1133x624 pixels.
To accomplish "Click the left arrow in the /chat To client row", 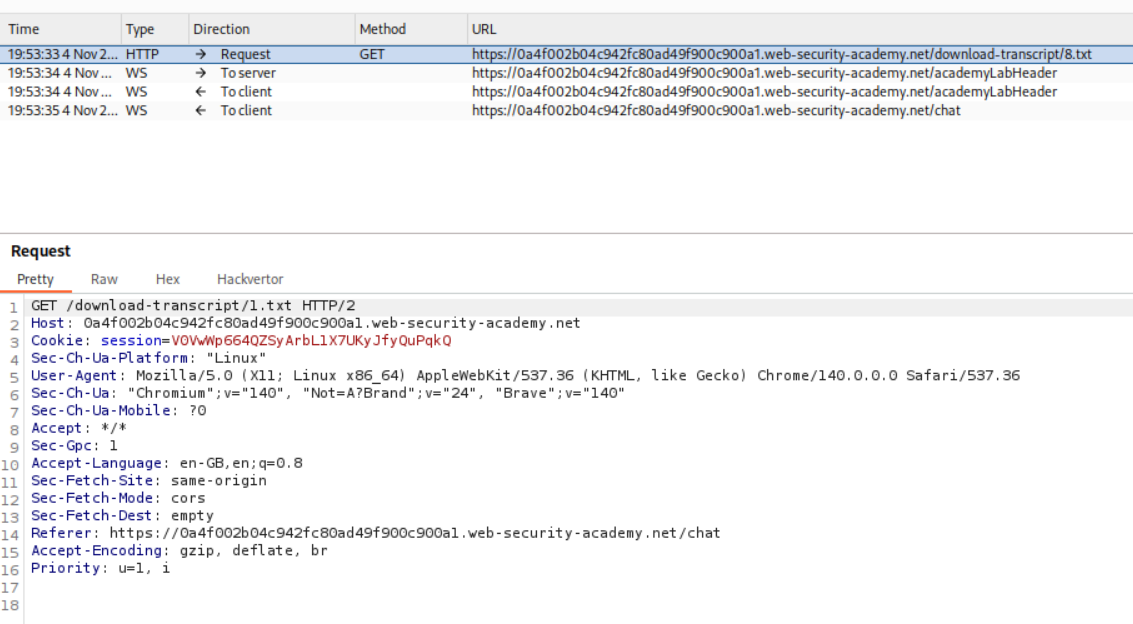I will tap(201, 110).
